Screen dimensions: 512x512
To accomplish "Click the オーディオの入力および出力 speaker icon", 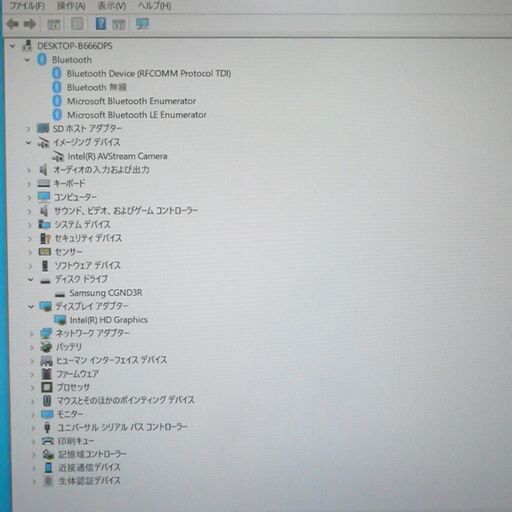I will click(x=43, y=170).
